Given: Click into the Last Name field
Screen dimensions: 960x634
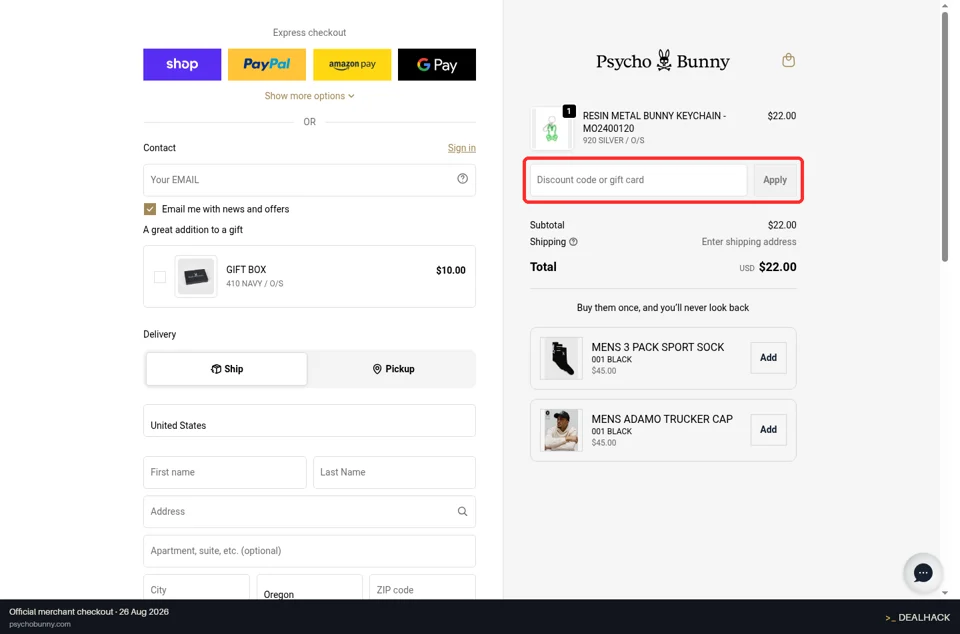Looking at the screenshot, I should pos(394,472).
